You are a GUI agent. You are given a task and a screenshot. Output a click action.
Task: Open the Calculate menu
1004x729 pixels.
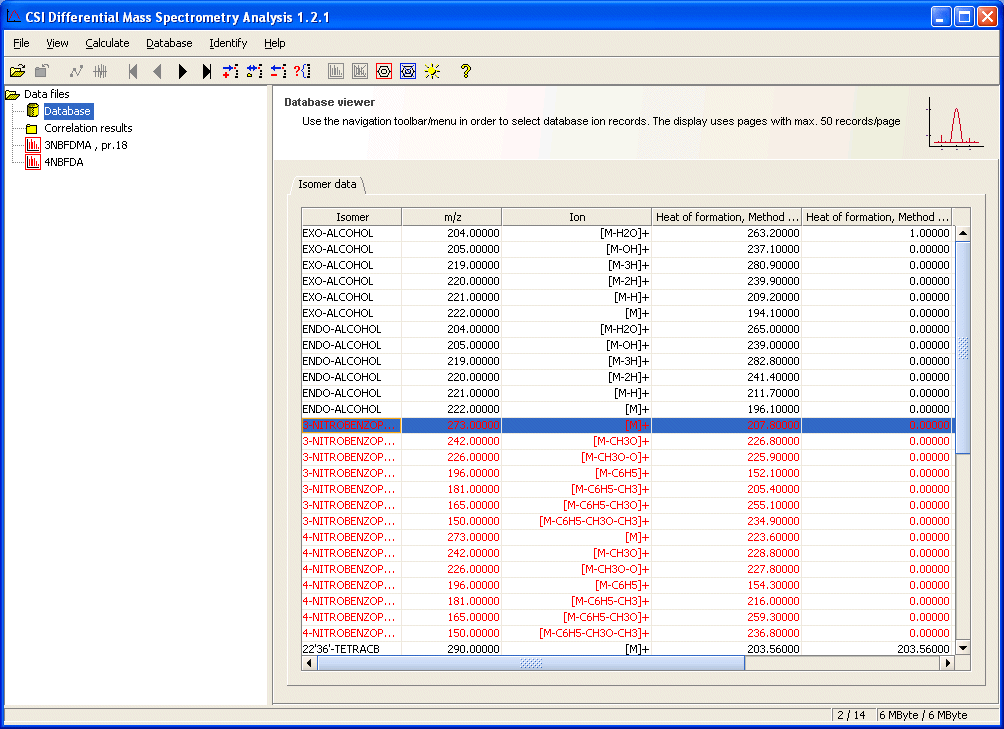pyautogui.click(x=107, y=43)
